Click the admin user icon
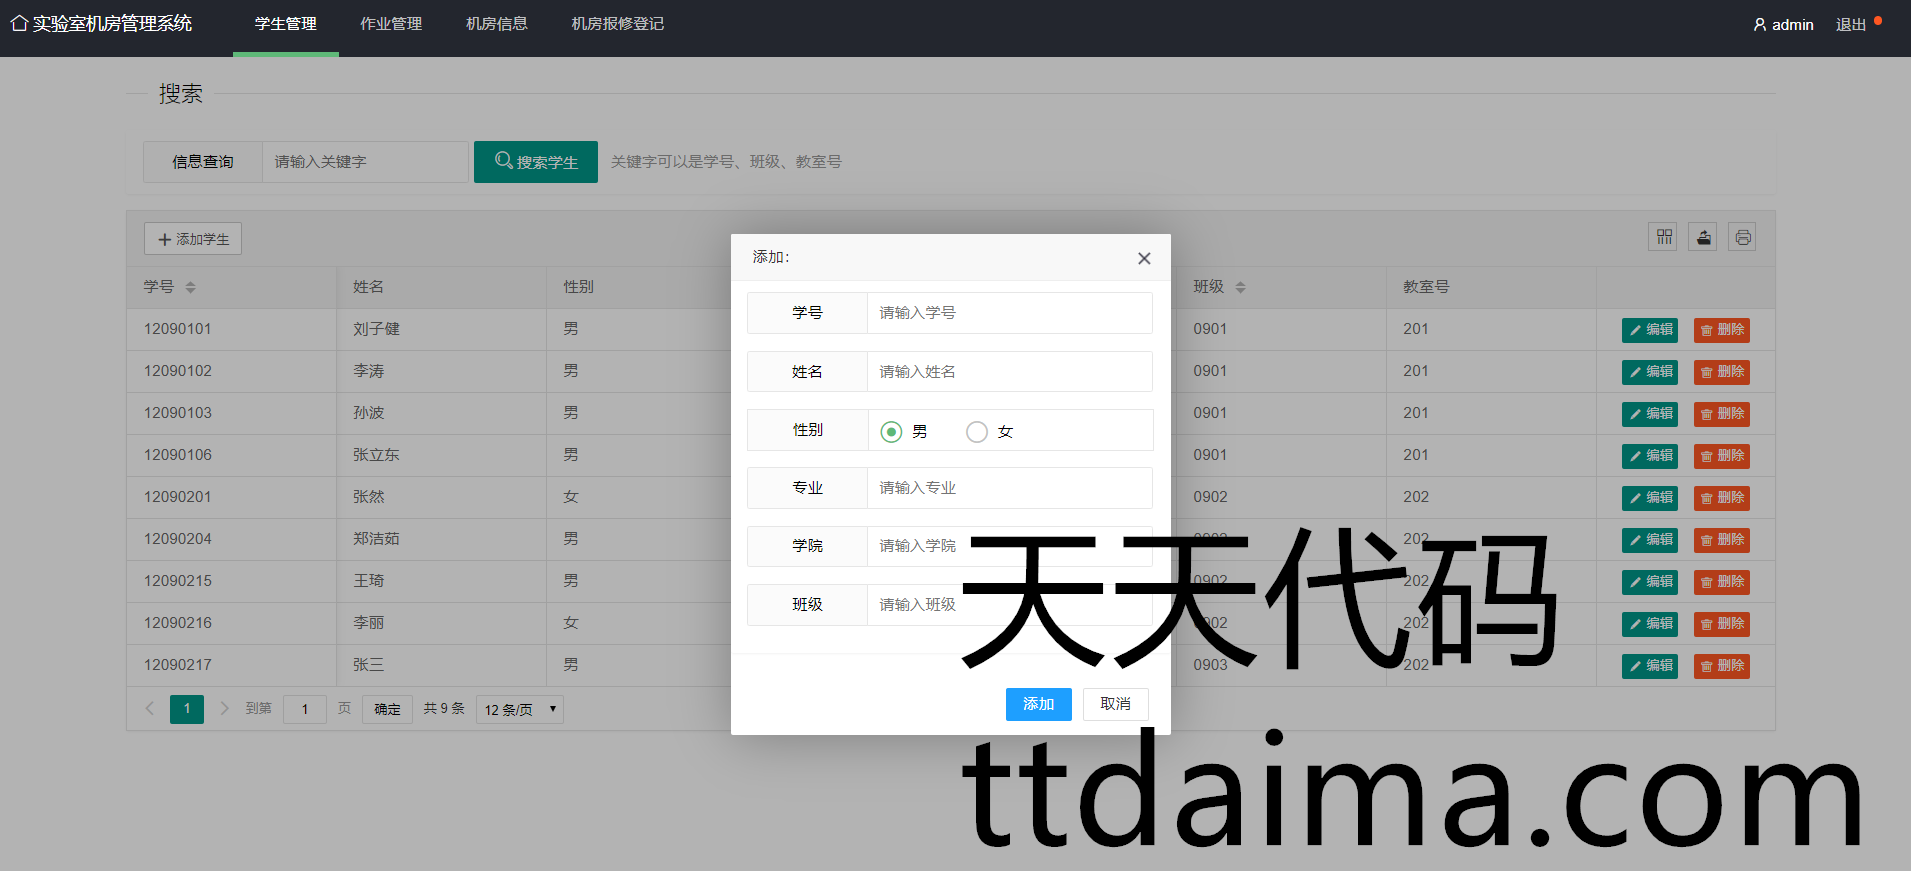The image size is (1911, 871). pos(1759,25)
